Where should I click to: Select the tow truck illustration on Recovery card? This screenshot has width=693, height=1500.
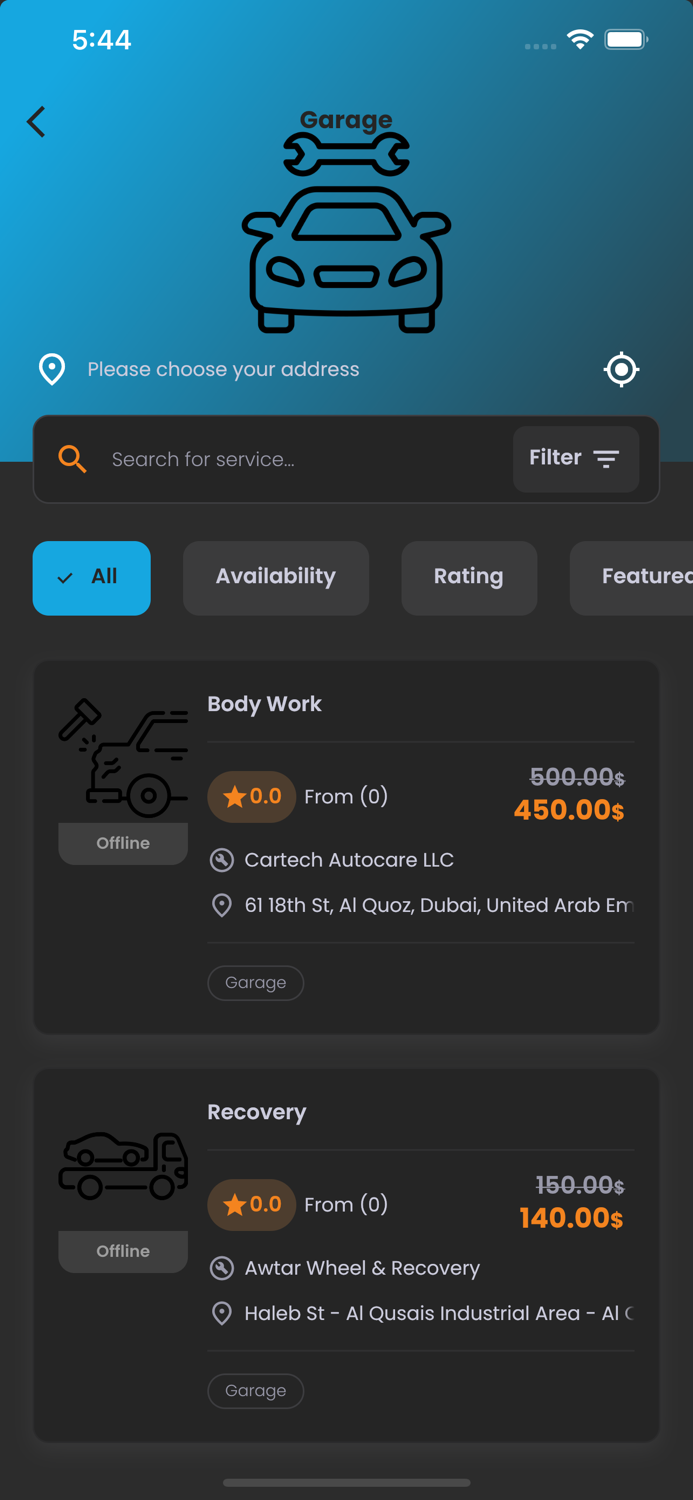tap(122, 1165)
